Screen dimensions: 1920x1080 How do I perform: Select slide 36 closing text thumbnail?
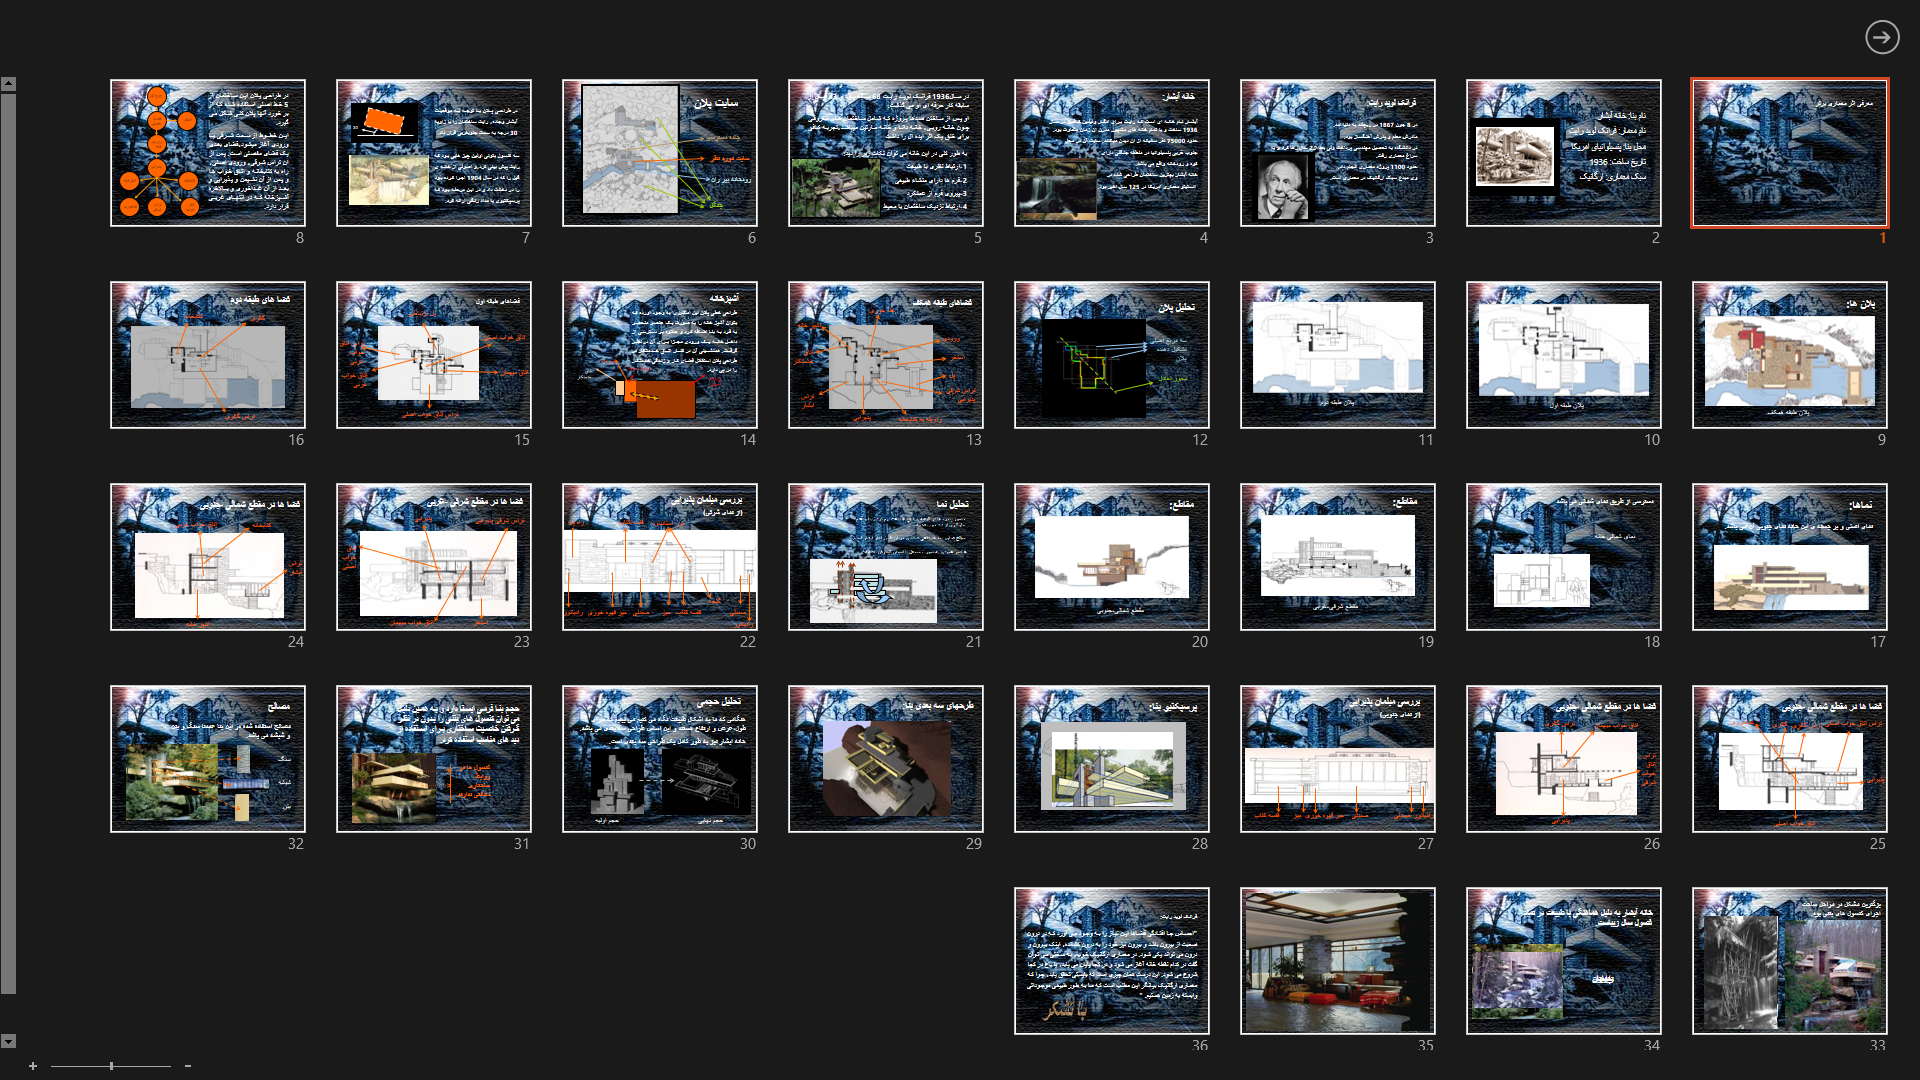1111,961
